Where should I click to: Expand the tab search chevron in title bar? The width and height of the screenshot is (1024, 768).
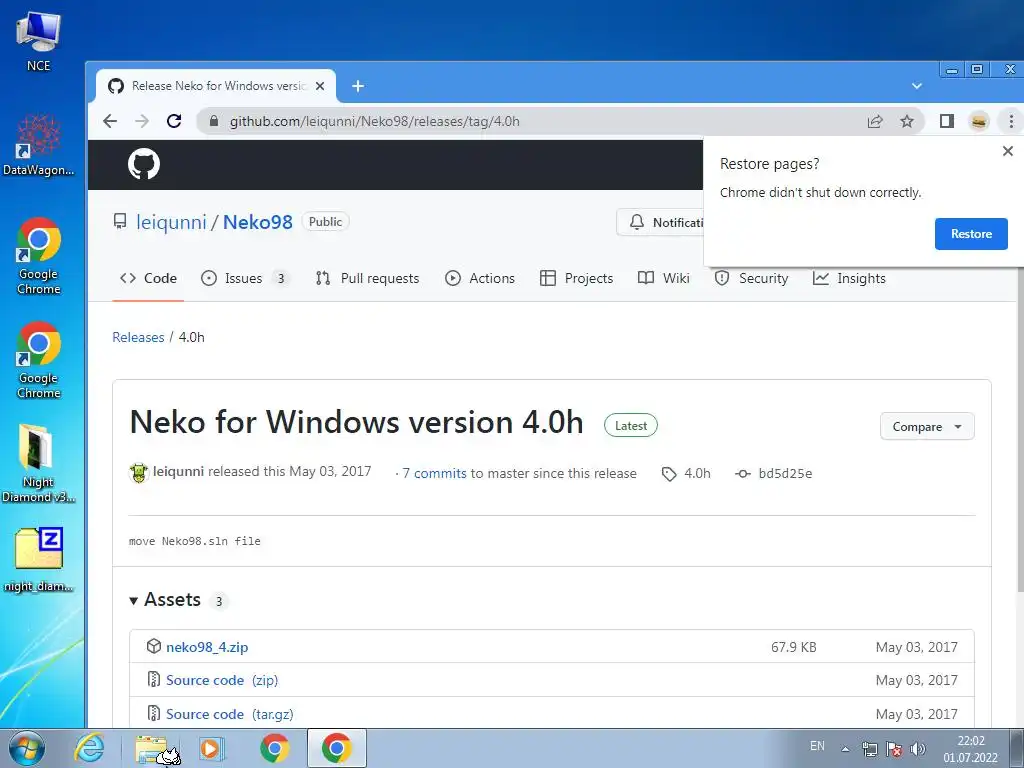917,86
